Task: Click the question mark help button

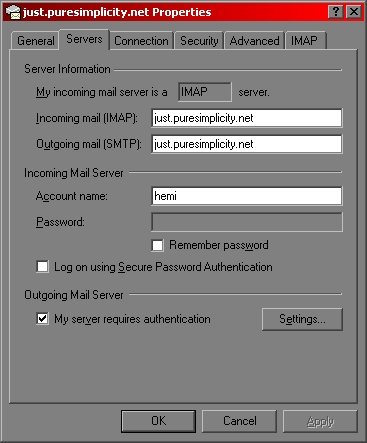Action: 336,12
